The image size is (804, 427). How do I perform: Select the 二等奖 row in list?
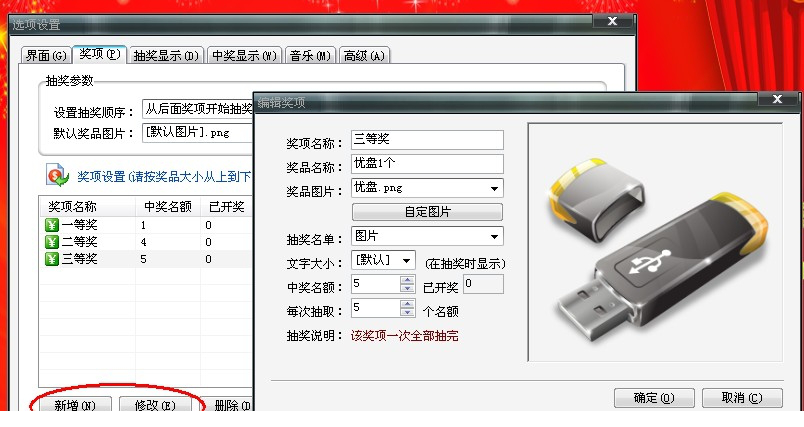point(146,242)
